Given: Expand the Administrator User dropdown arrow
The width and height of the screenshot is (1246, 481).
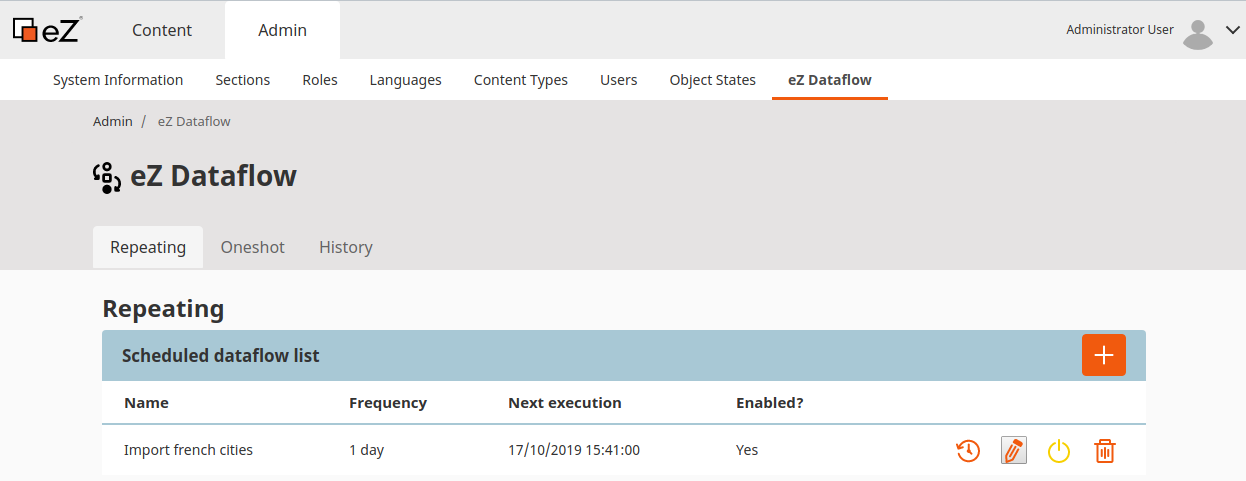Looking at the screenshot, I should click(x=1232, y=31).
